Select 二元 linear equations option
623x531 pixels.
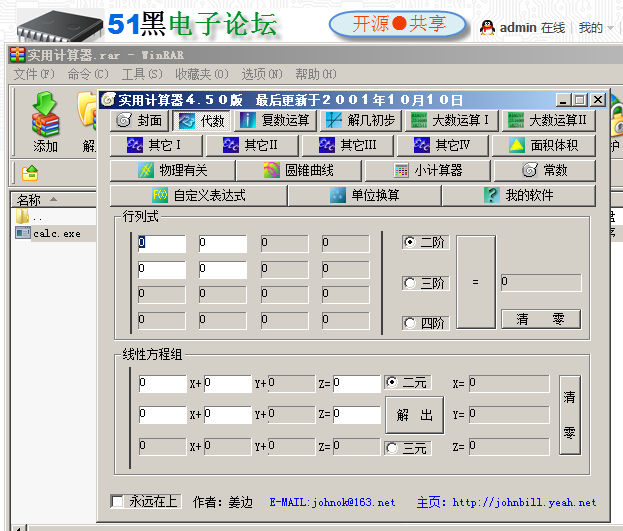coord(408,382)
